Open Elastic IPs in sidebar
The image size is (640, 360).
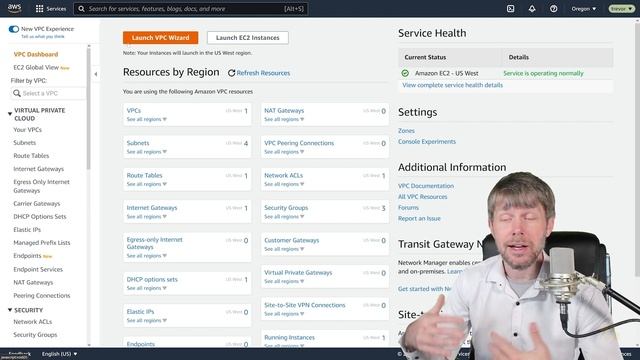[x=27, y=230]
